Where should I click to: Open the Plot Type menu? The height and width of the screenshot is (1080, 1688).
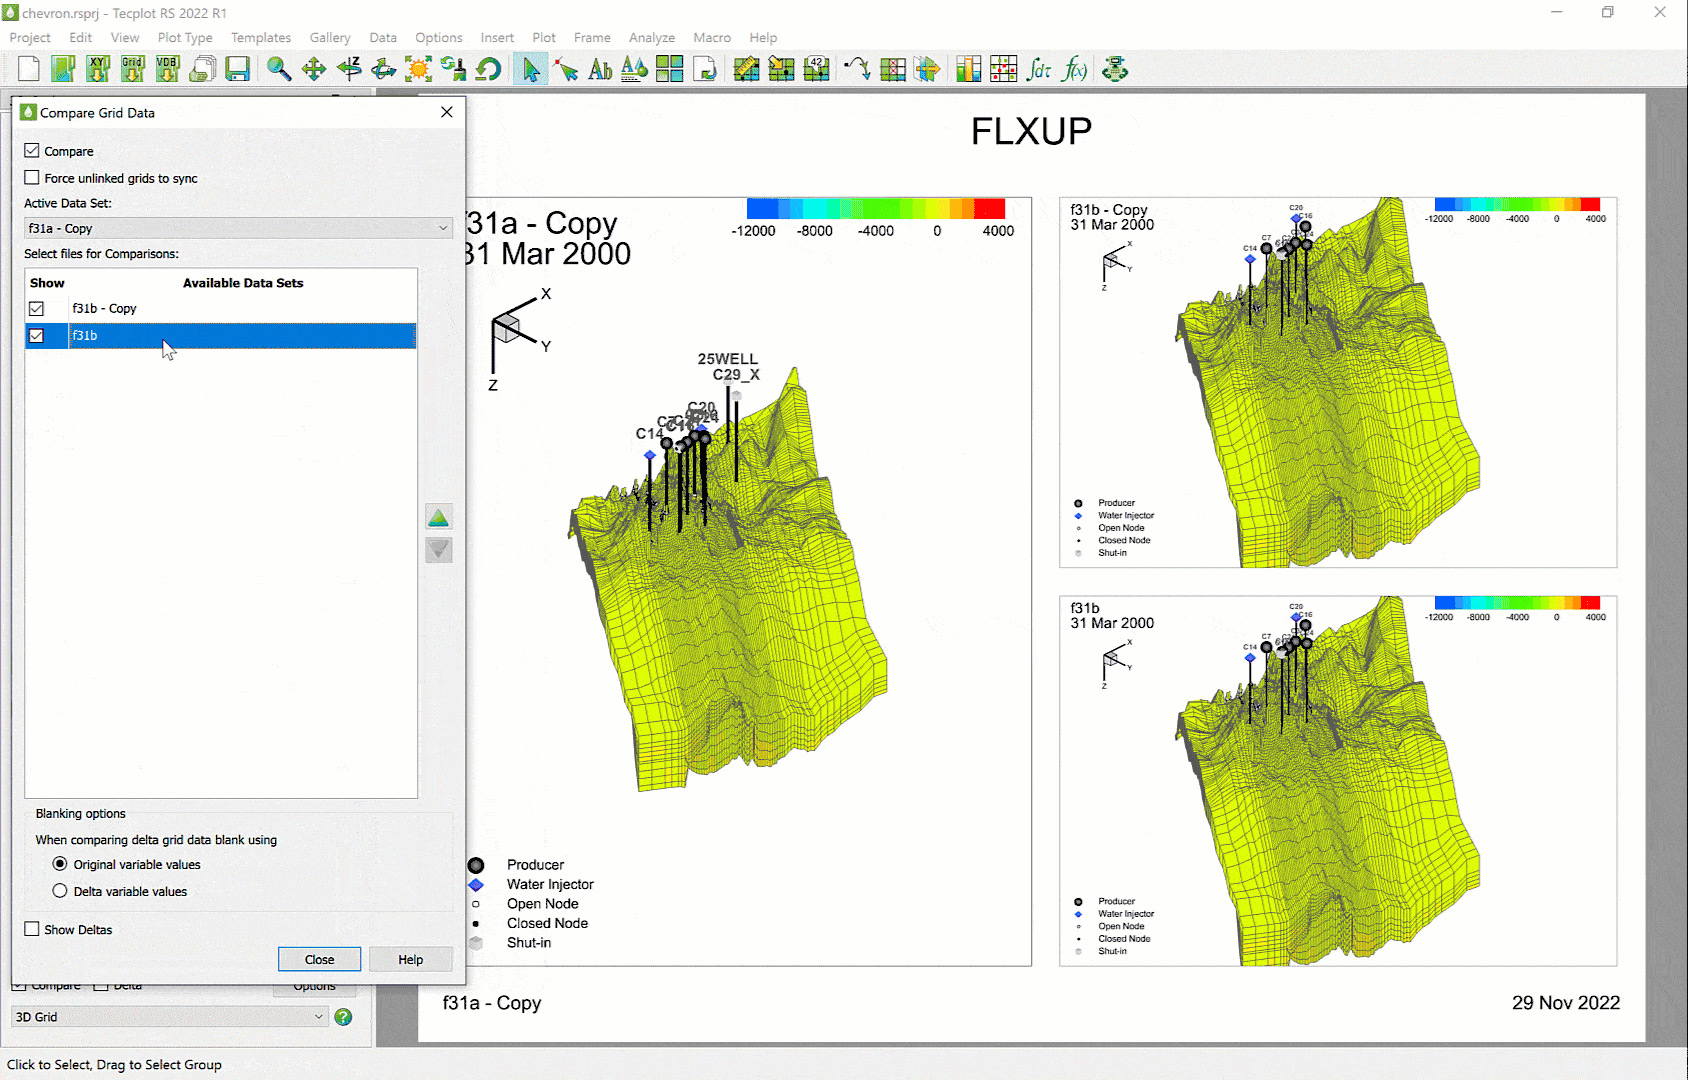(x=185, y=37)
